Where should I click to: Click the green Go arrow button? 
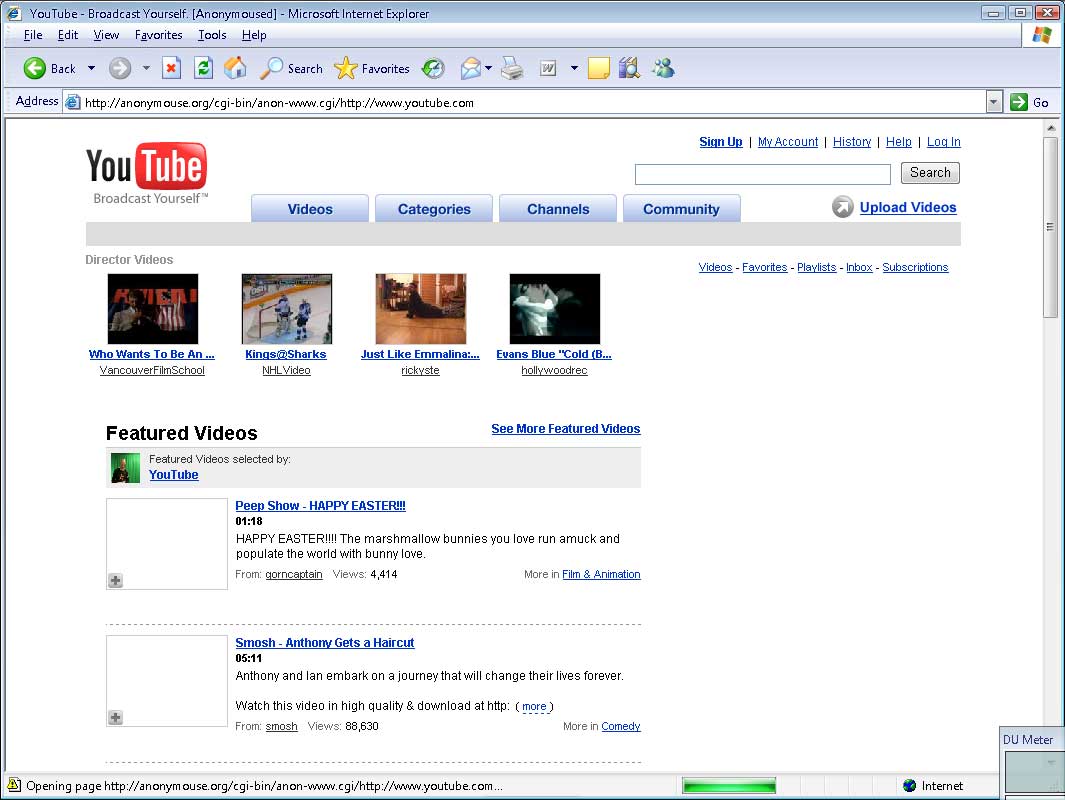[1018, 103]
